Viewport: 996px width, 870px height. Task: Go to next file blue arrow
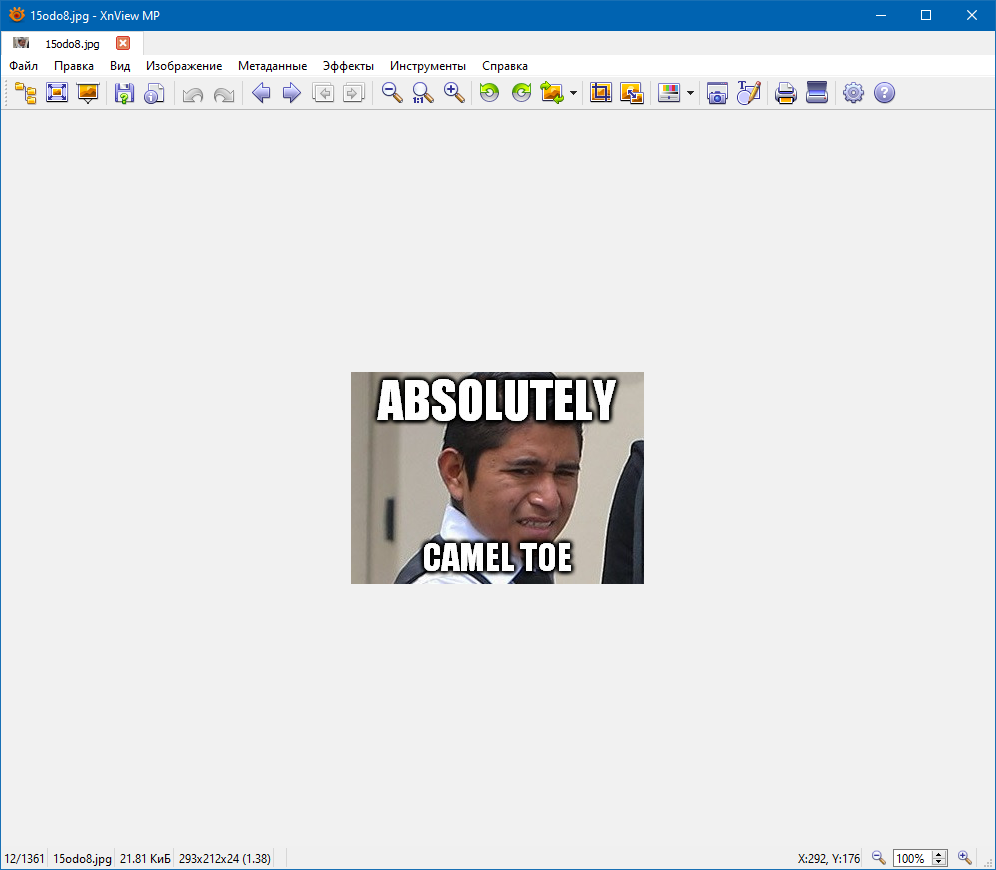pyautogui.click(x=292, y=93)
